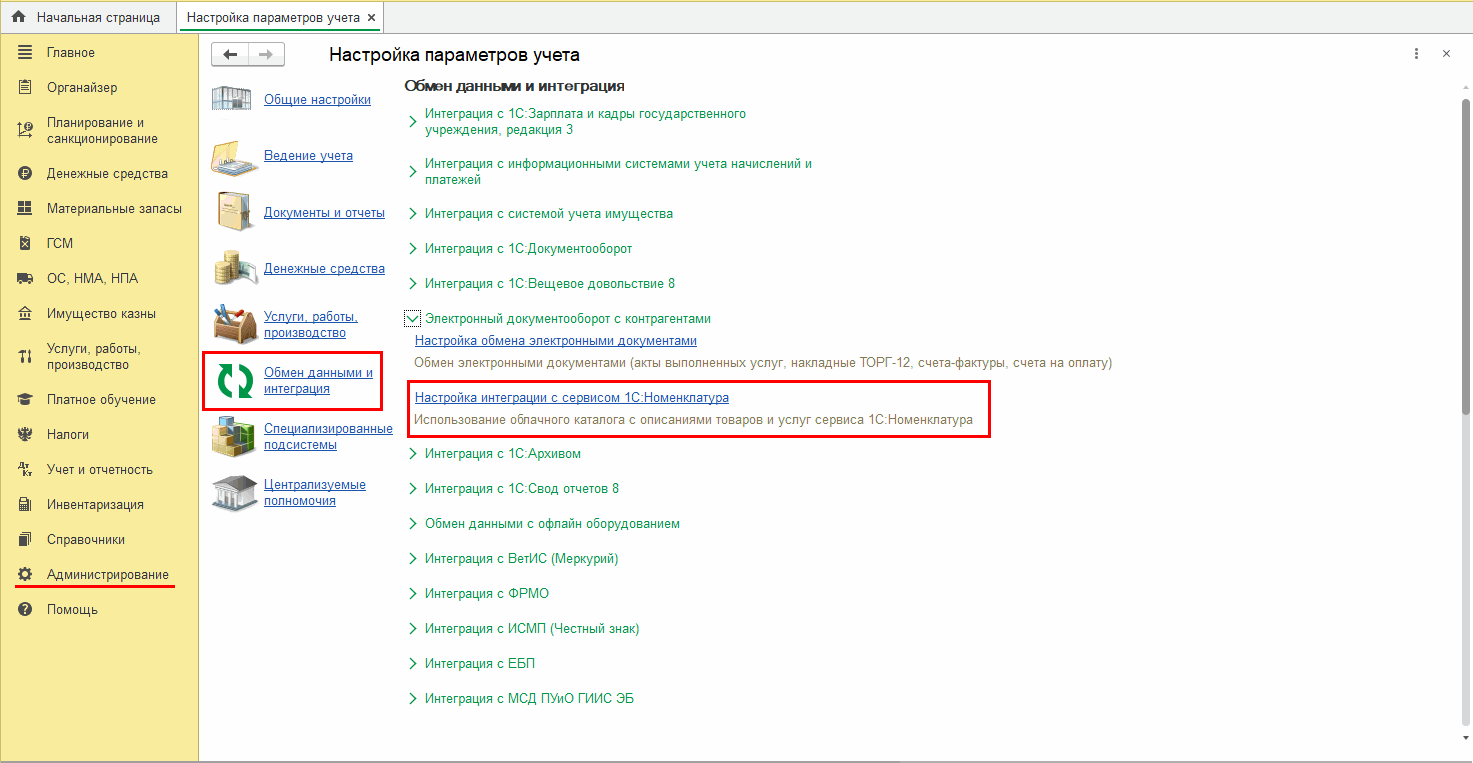Viewport: 1473px width, 763px height.
Task: Click the bank building icon for centralized powers
Action: pyautogui.click(x=235, y=492)
